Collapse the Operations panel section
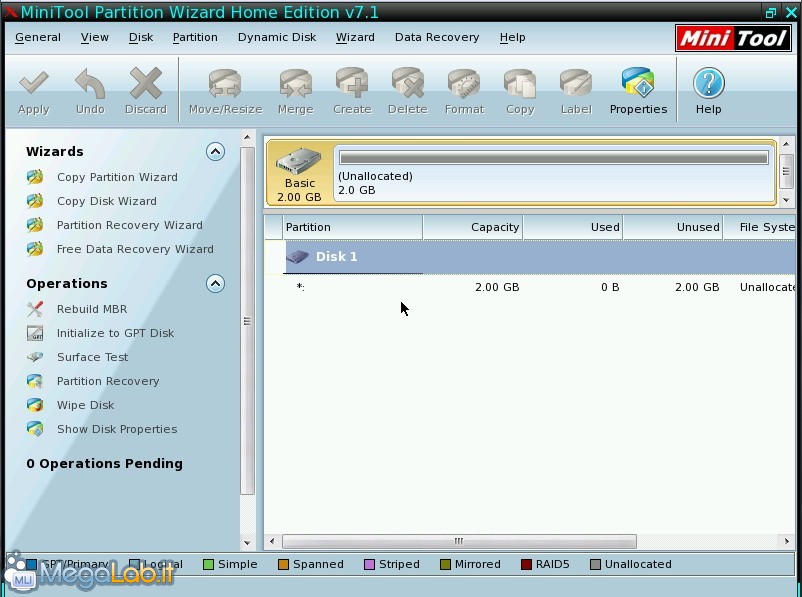 (x=215, y=284)
